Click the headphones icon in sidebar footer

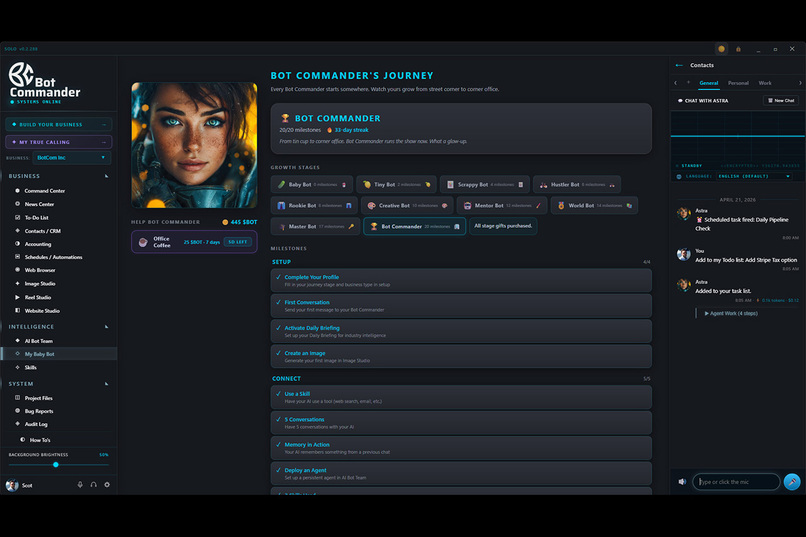click(x=94, y=485)
